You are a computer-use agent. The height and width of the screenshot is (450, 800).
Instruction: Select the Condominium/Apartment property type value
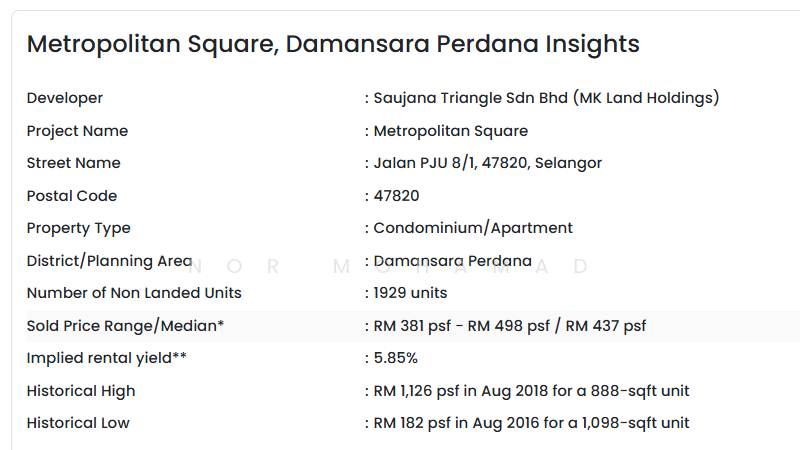click(472, 228)
